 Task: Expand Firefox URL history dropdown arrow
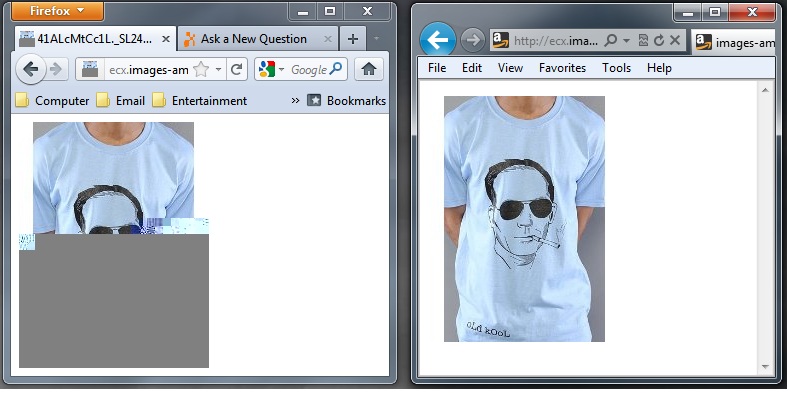pos(218,69)
